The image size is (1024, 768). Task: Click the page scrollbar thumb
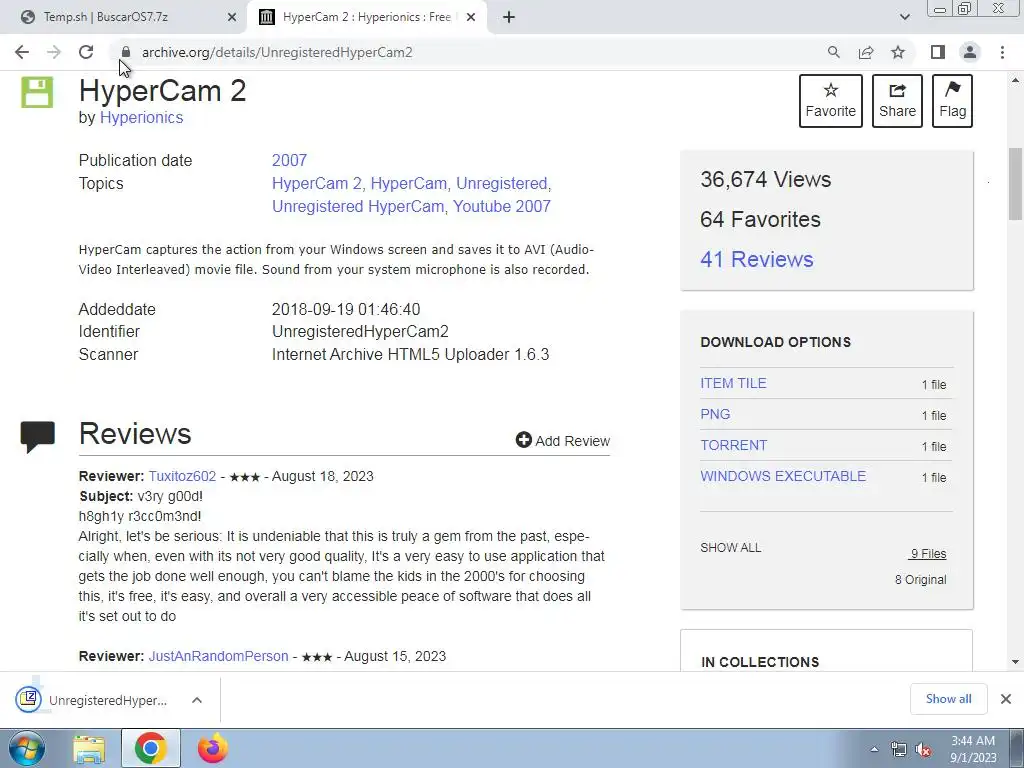[1016, 184]
